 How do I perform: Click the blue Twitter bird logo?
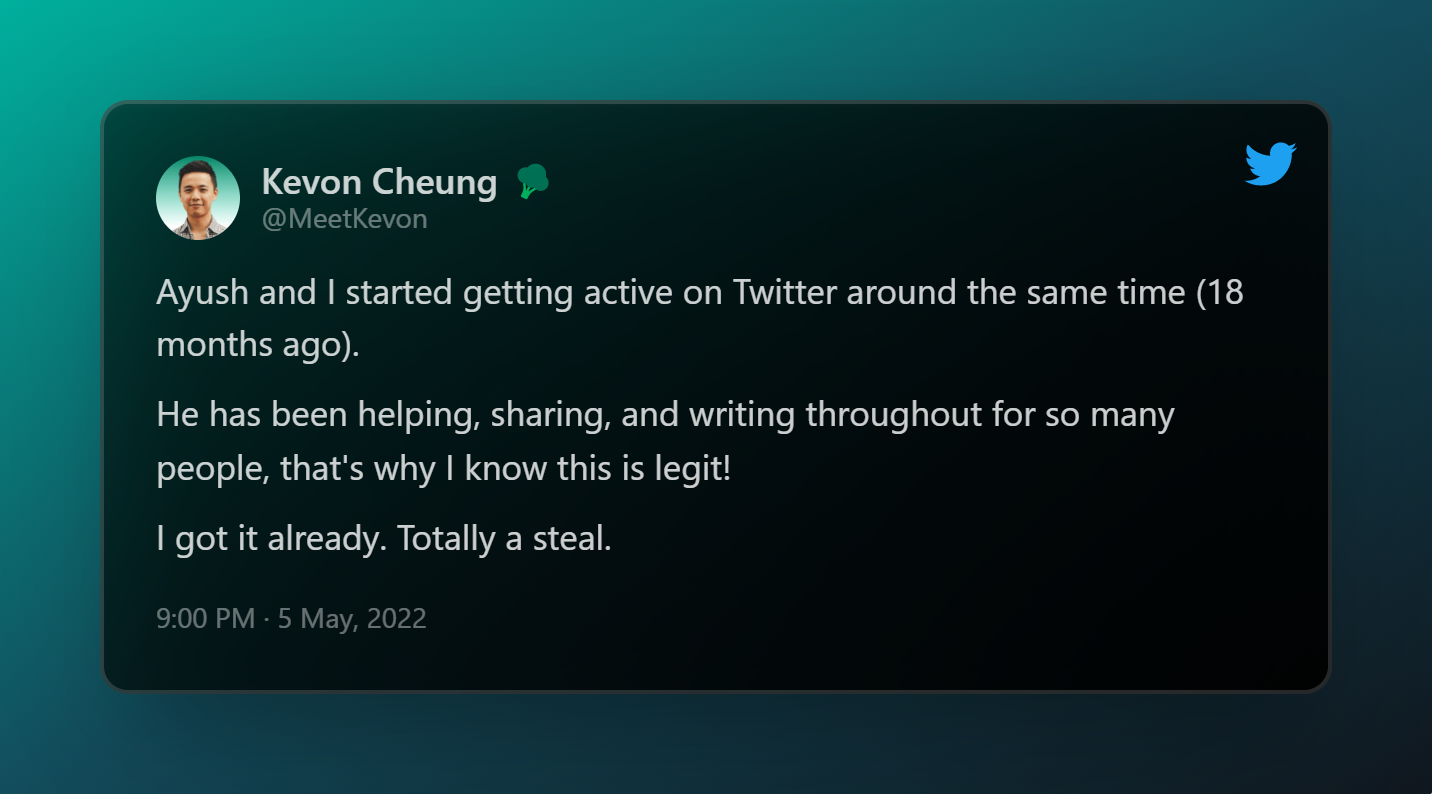point(1271,164)
